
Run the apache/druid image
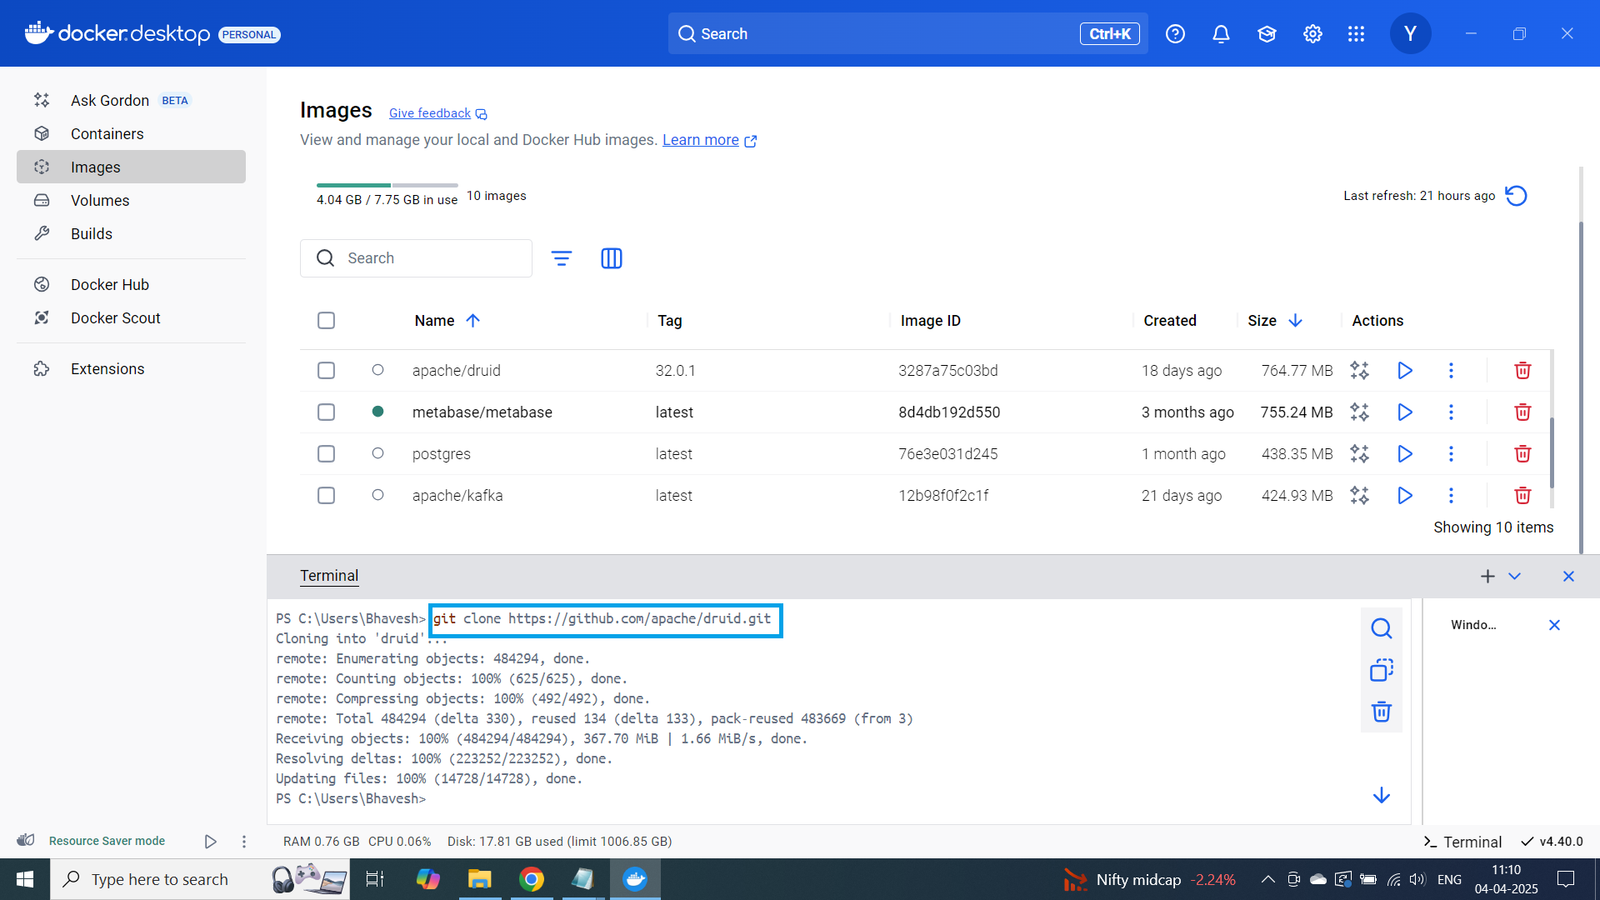tap(1404, 370)
